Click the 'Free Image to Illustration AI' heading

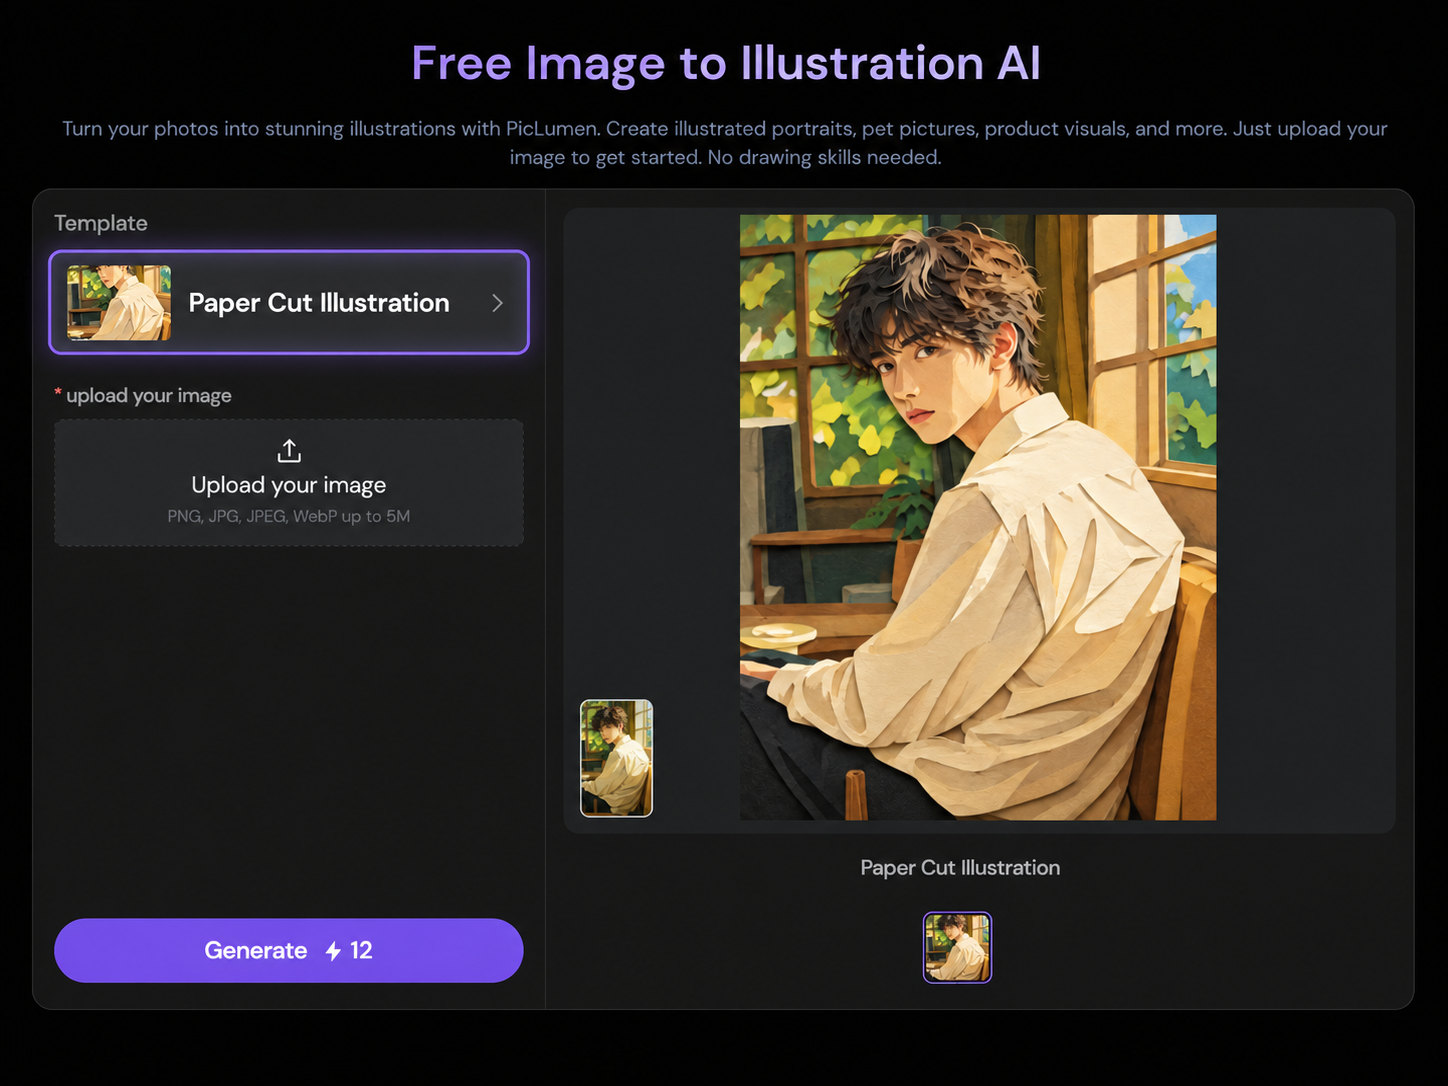tap(726, 63)
